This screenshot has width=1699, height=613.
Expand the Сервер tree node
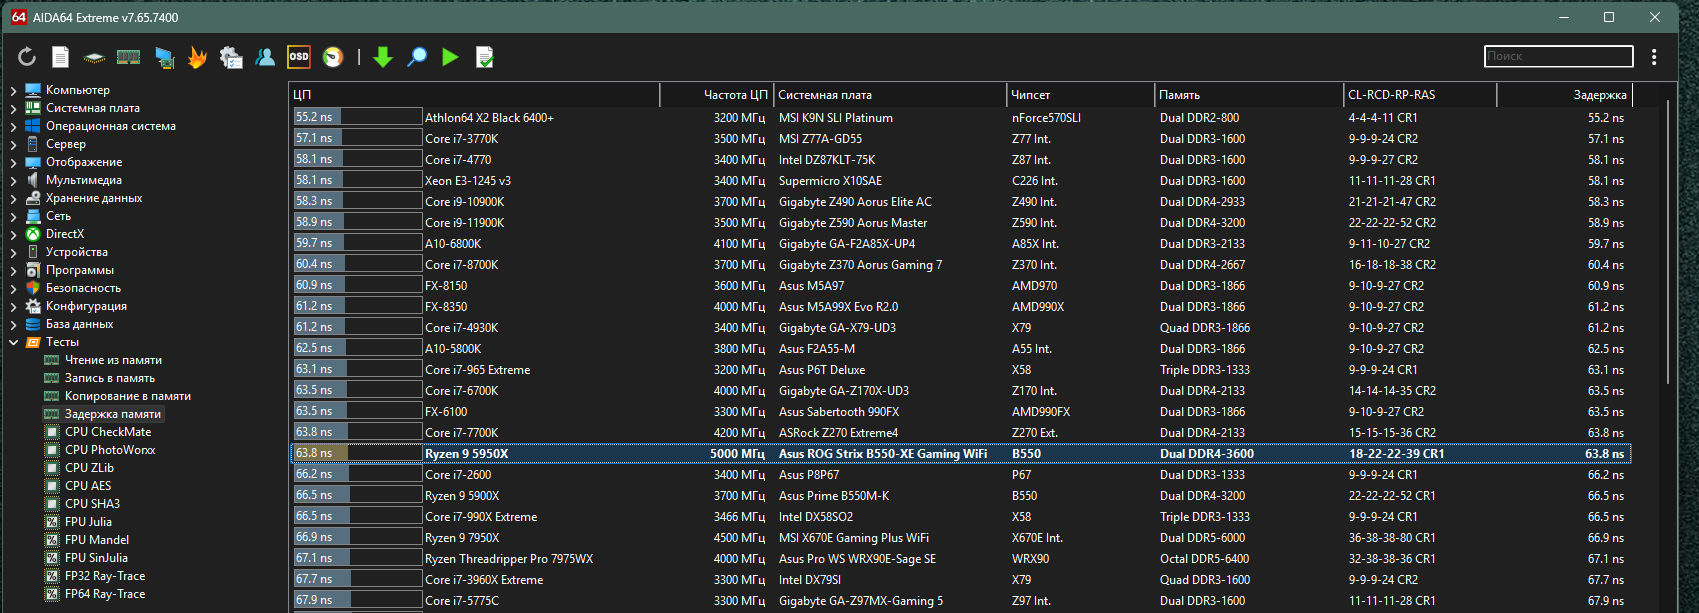click(x=13, y=144)
